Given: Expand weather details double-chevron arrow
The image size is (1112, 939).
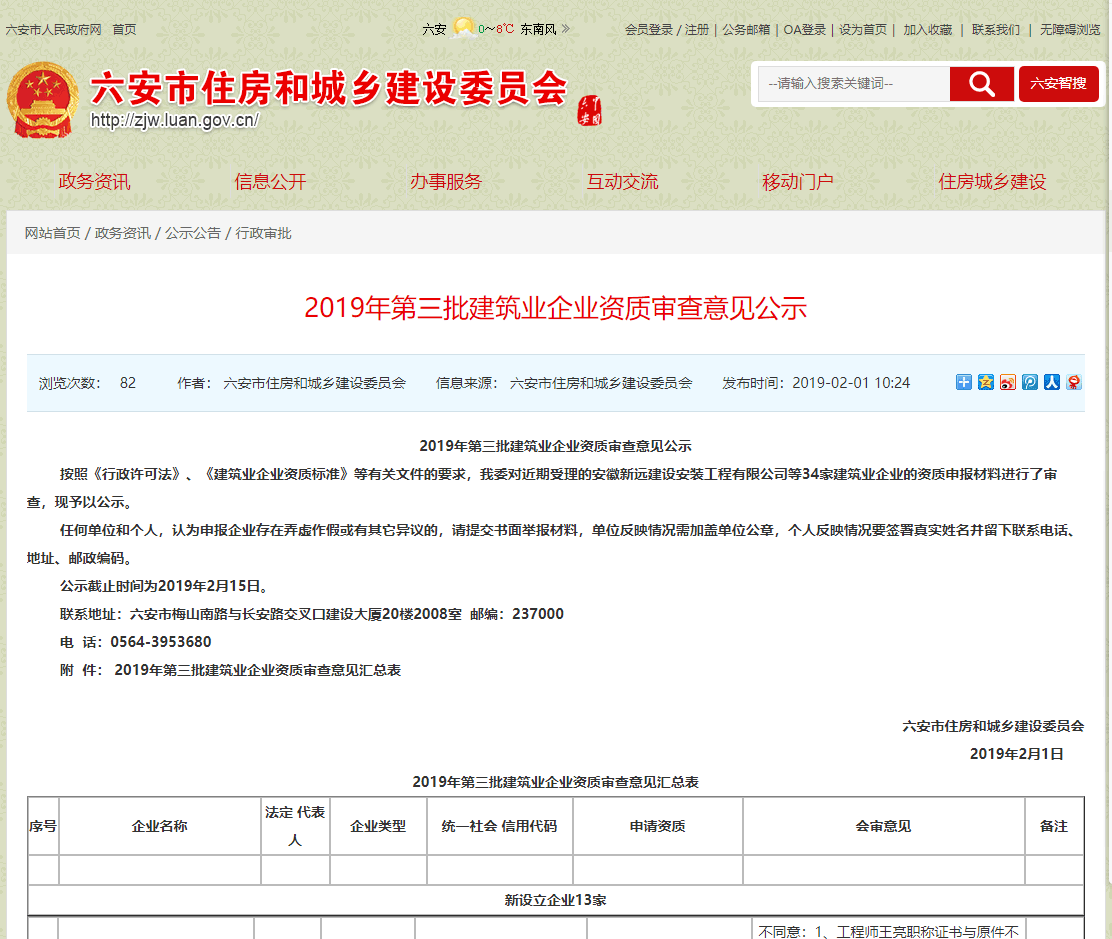Looking at the screenshot, I should tap(565, 29).
